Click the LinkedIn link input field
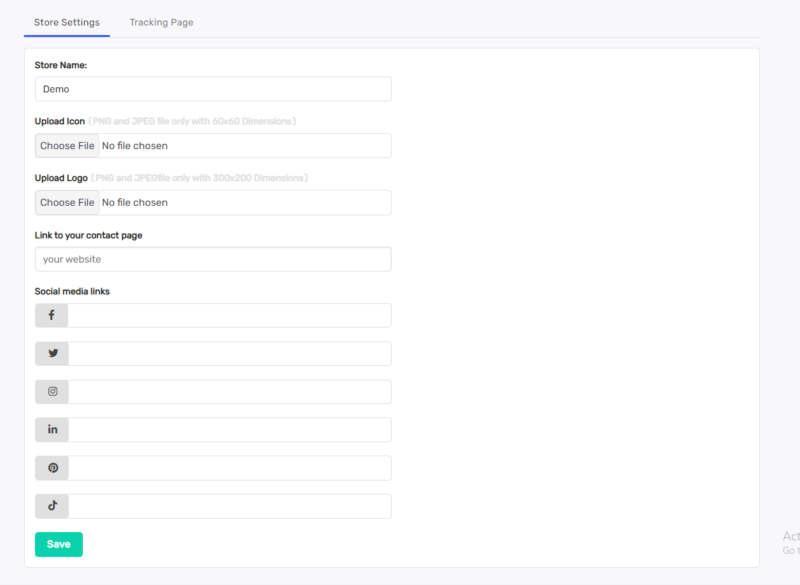800x585 pixels. [x=230, y=429]
